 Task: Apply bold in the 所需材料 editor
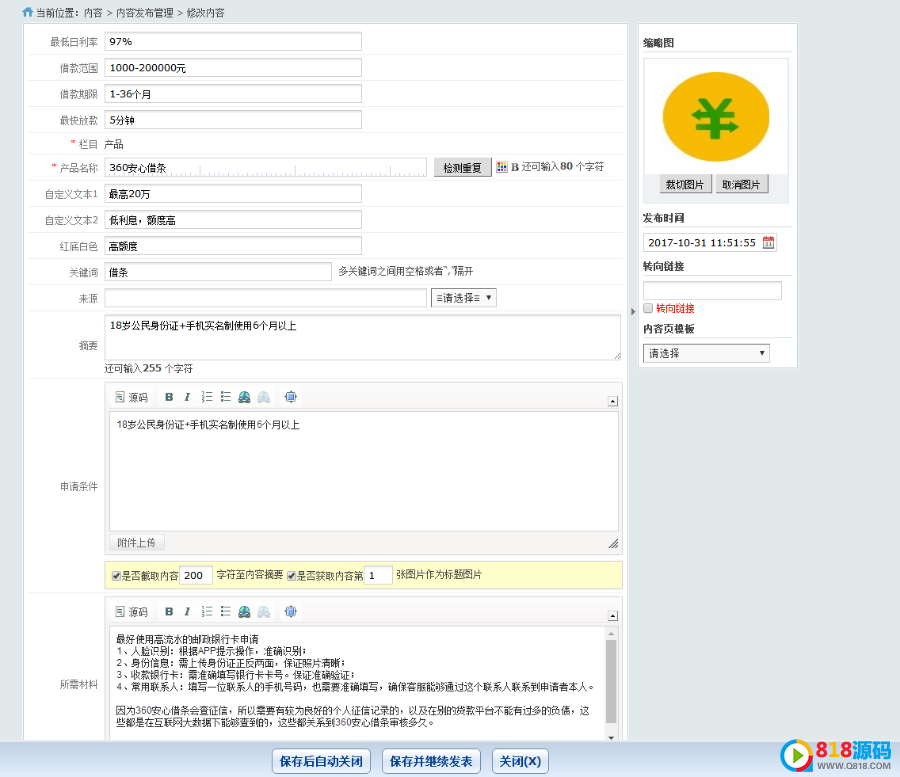[x=169, y=612]
